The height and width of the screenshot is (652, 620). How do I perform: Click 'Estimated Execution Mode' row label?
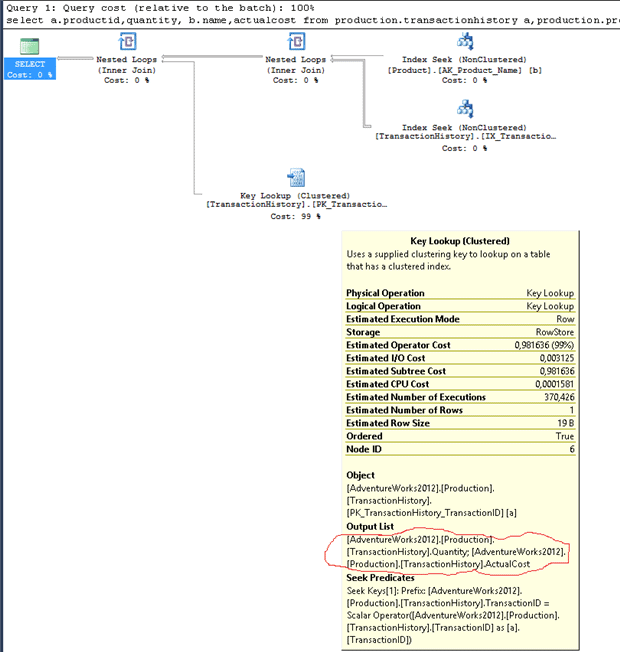coord(403,319)
